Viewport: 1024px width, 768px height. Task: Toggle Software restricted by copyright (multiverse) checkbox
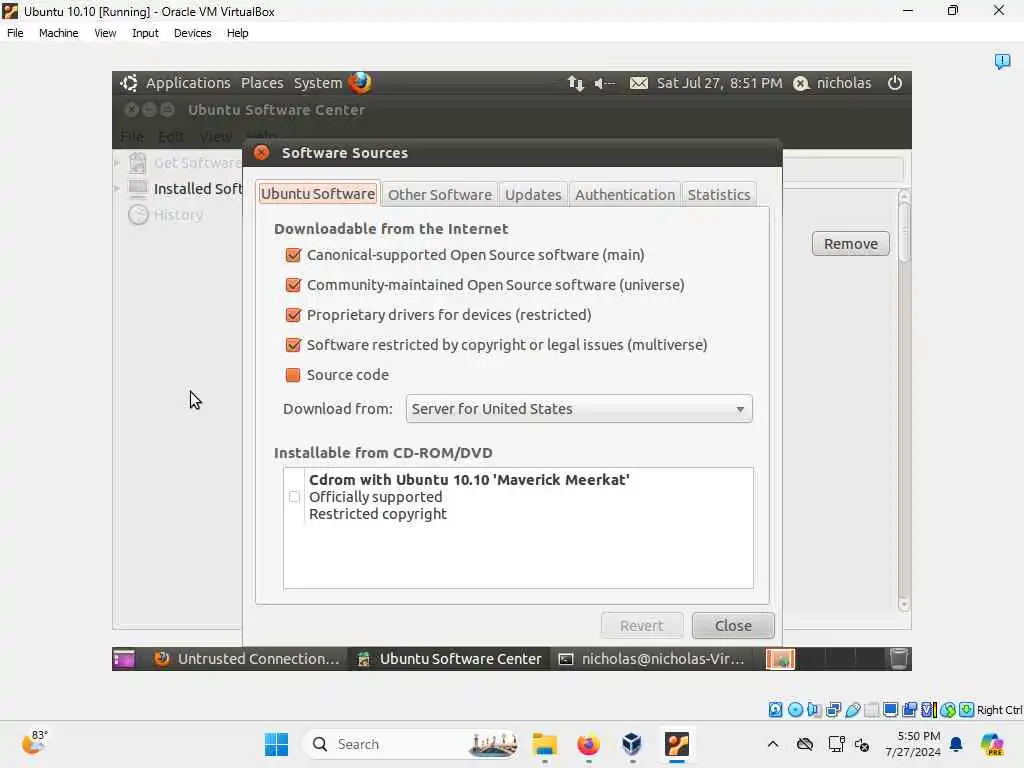293,345
